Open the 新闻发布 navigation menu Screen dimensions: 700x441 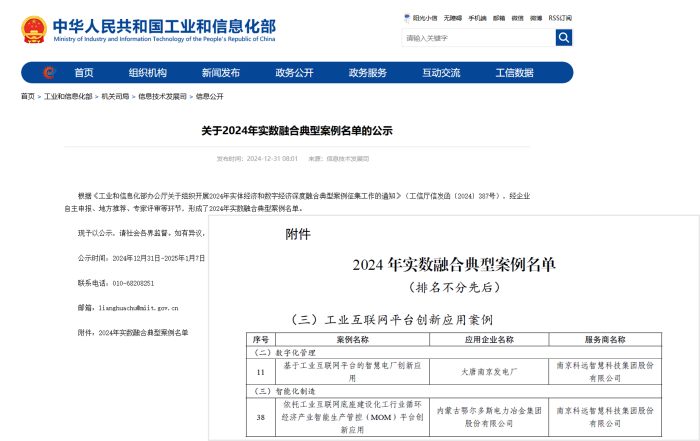pos(220,73)
